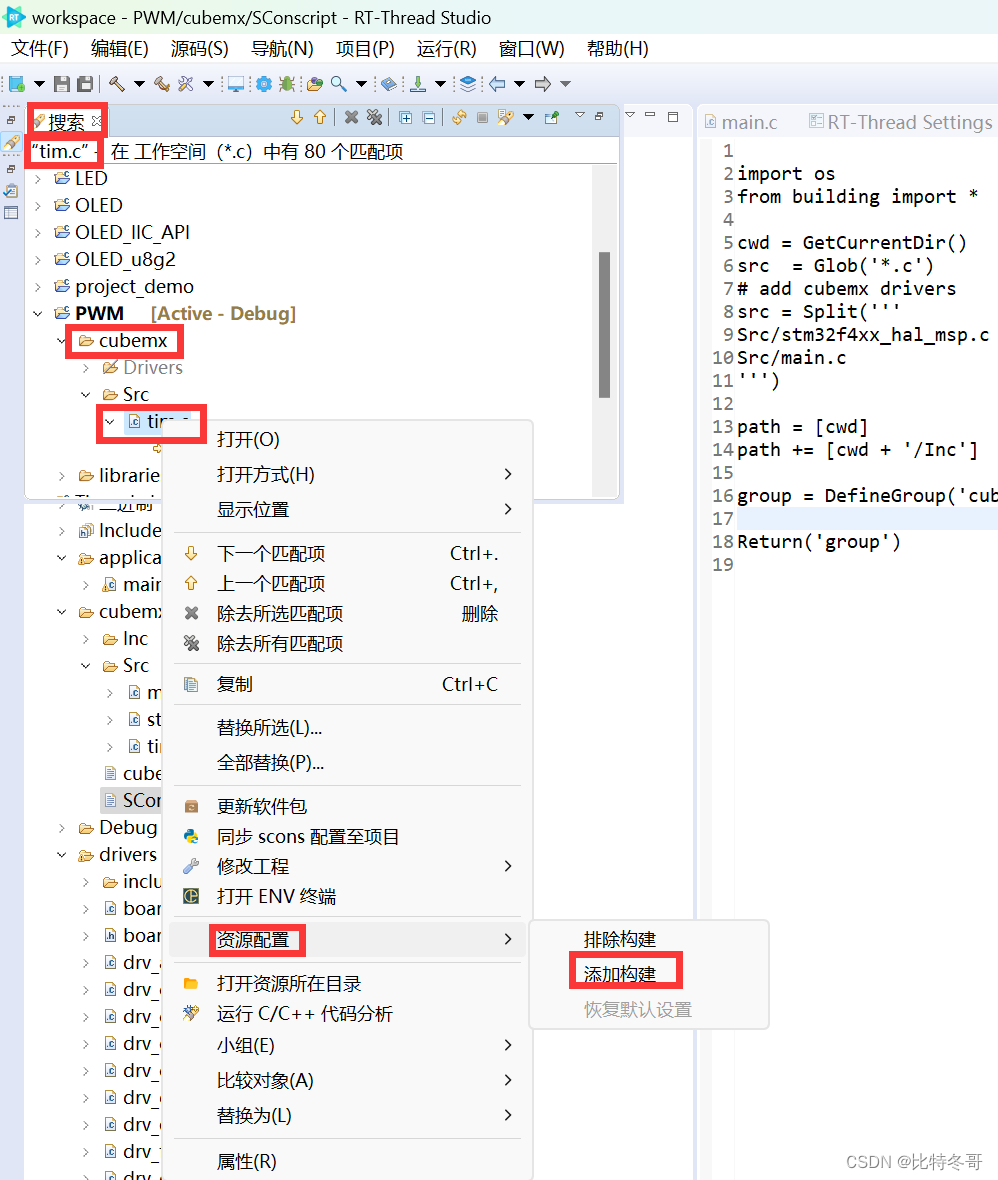Click the Download program icon

point(418,84)
